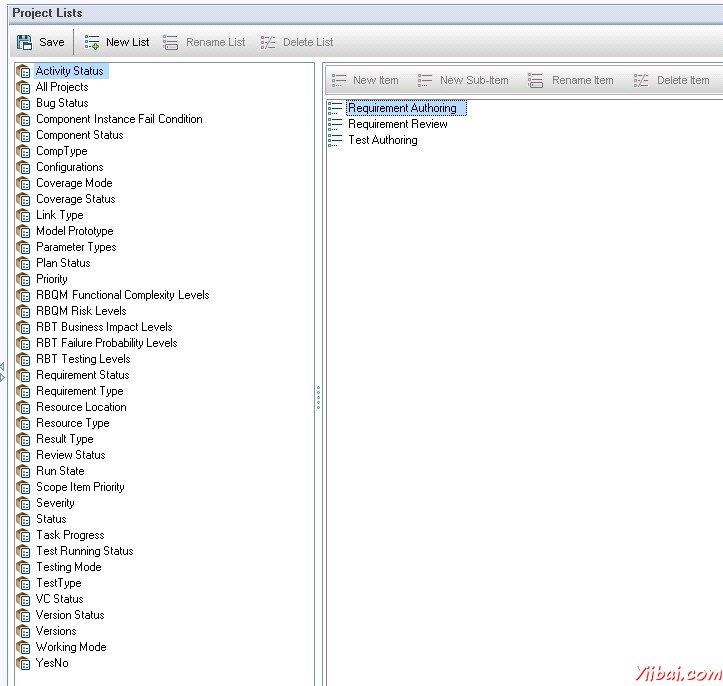Click the list icon beside Priority
This screenshot has height=686, width=723.
point(24,279)
